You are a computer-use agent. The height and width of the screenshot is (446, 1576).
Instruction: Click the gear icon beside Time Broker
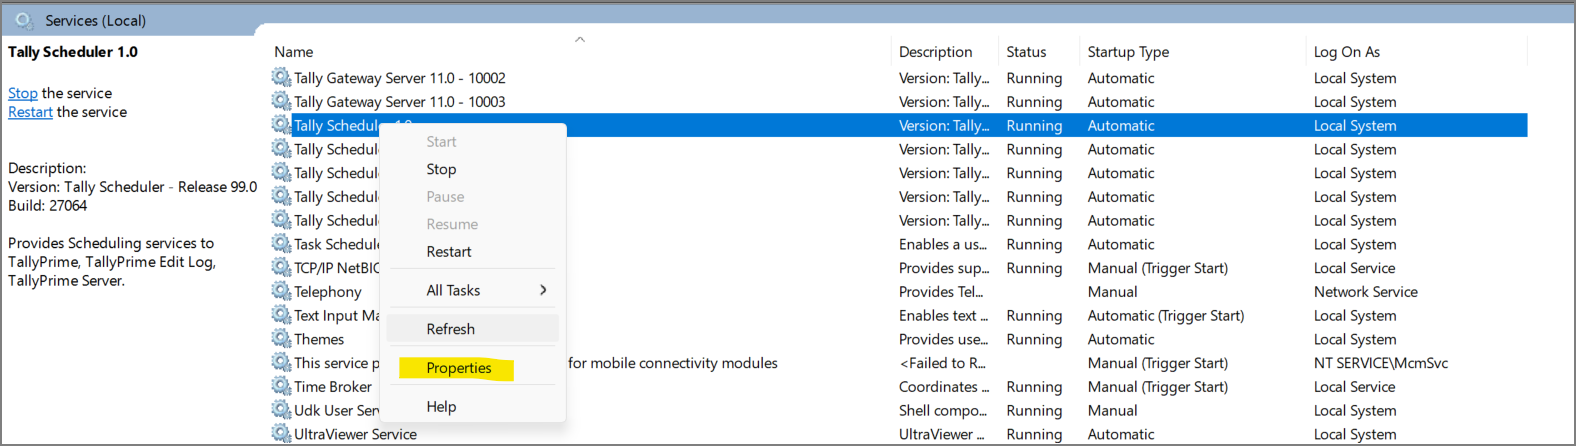[281, 386]
